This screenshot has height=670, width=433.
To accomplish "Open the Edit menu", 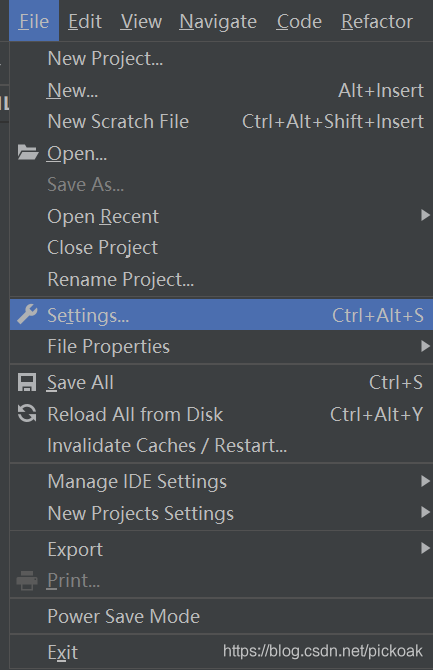I will (x=85, y=21).
